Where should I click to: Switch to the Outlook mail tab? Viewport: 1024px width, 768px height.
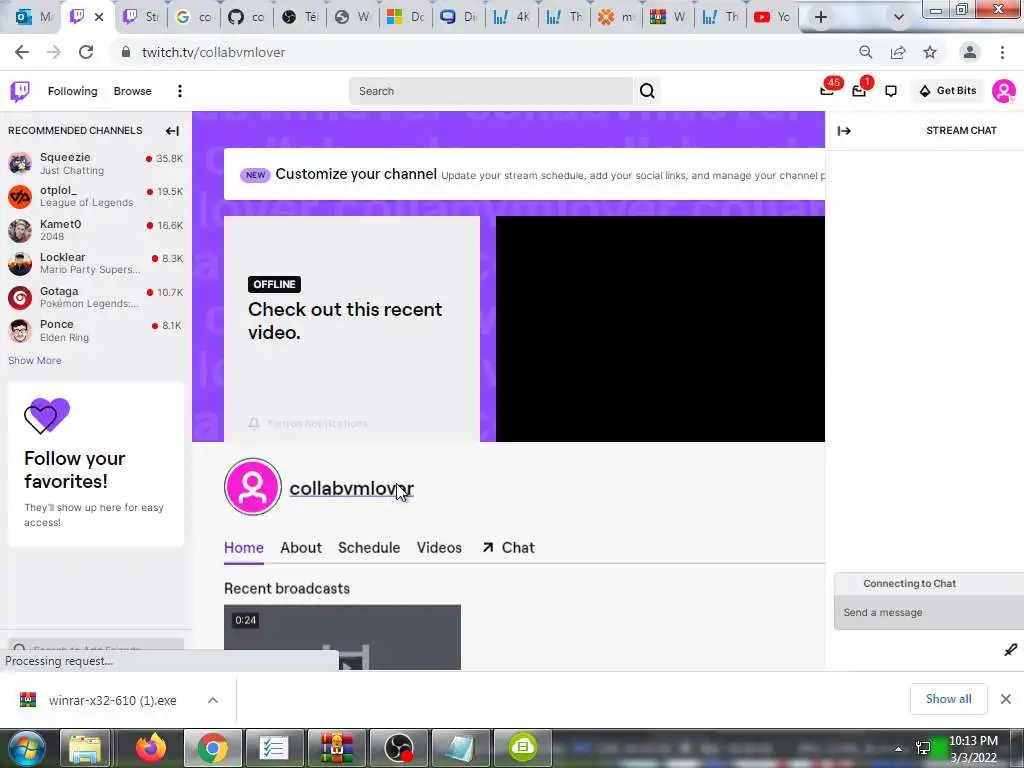tap(34, 17)
